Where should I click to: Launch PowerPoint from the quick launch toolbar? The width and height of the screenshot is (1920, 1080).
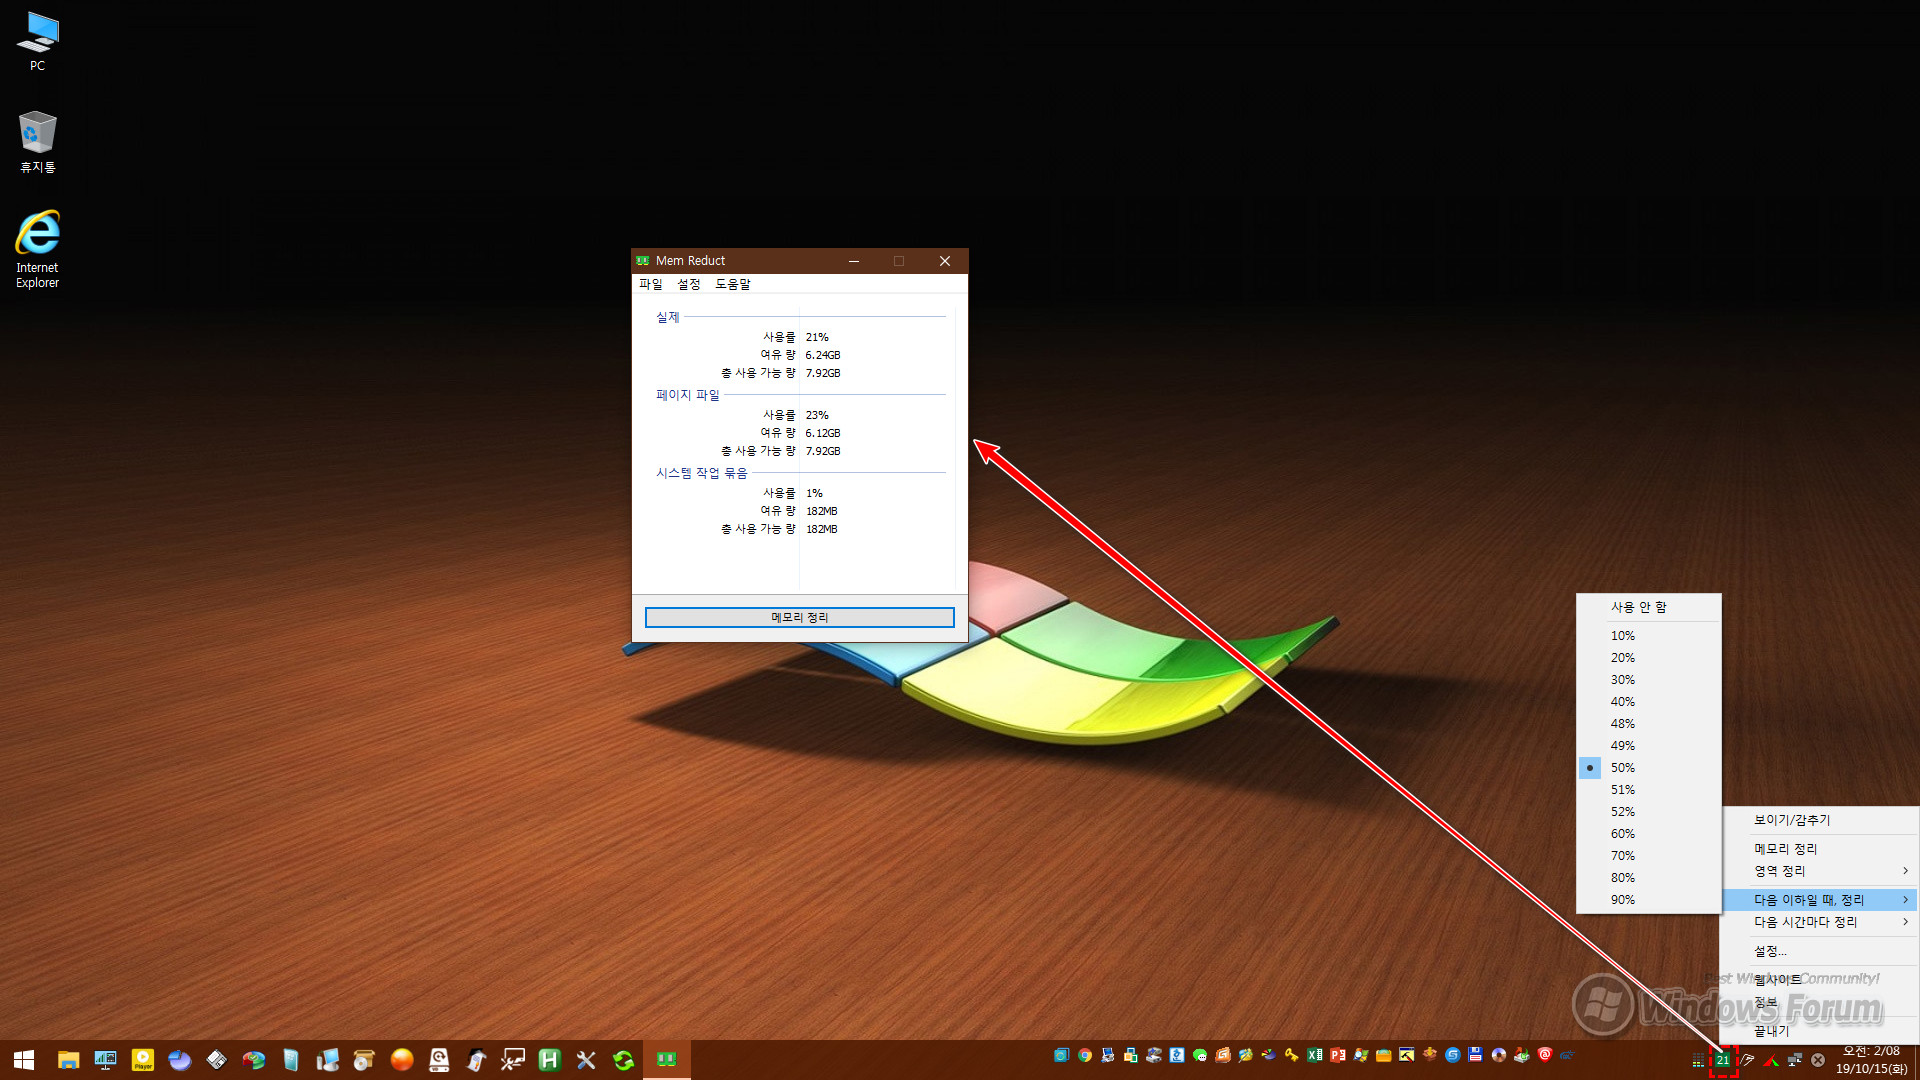[1338, 1055]
